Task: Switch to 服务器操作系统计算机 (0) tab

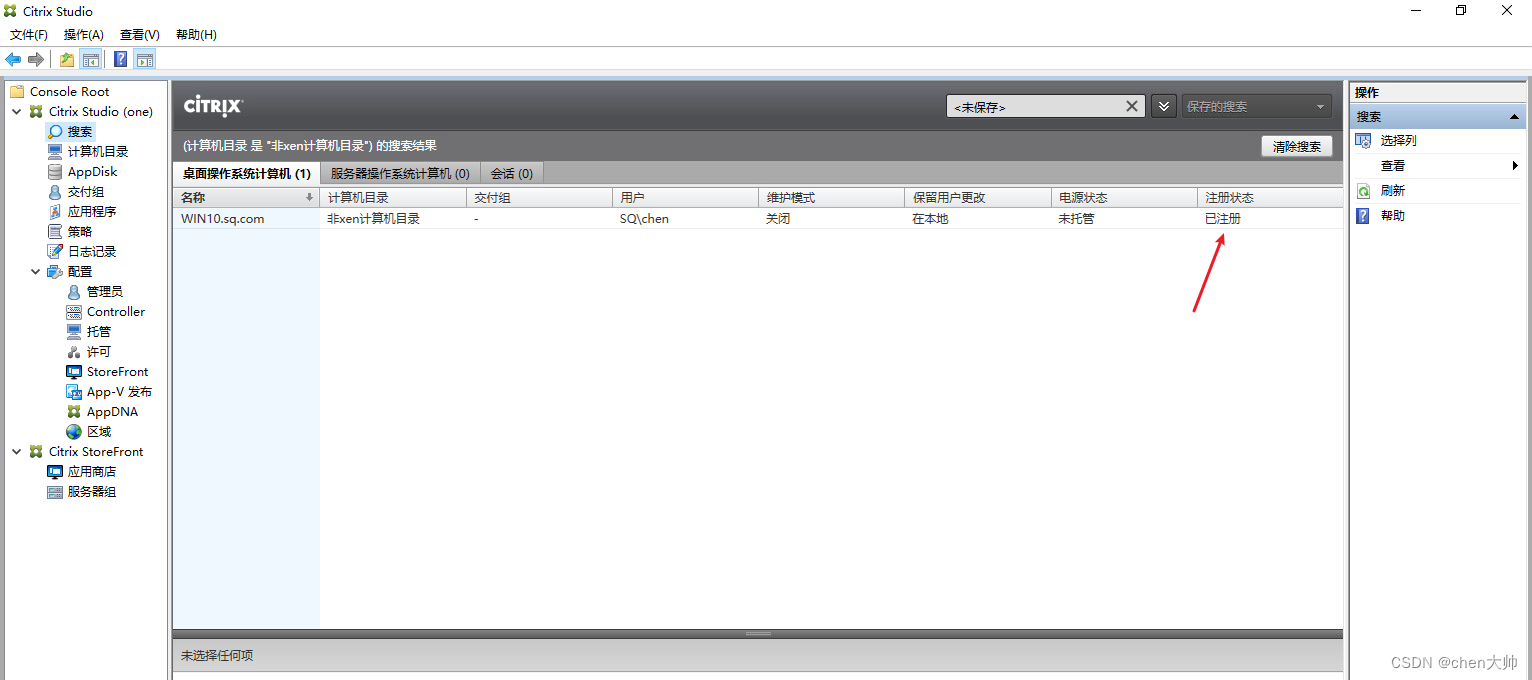Action: tap(400, 173)
